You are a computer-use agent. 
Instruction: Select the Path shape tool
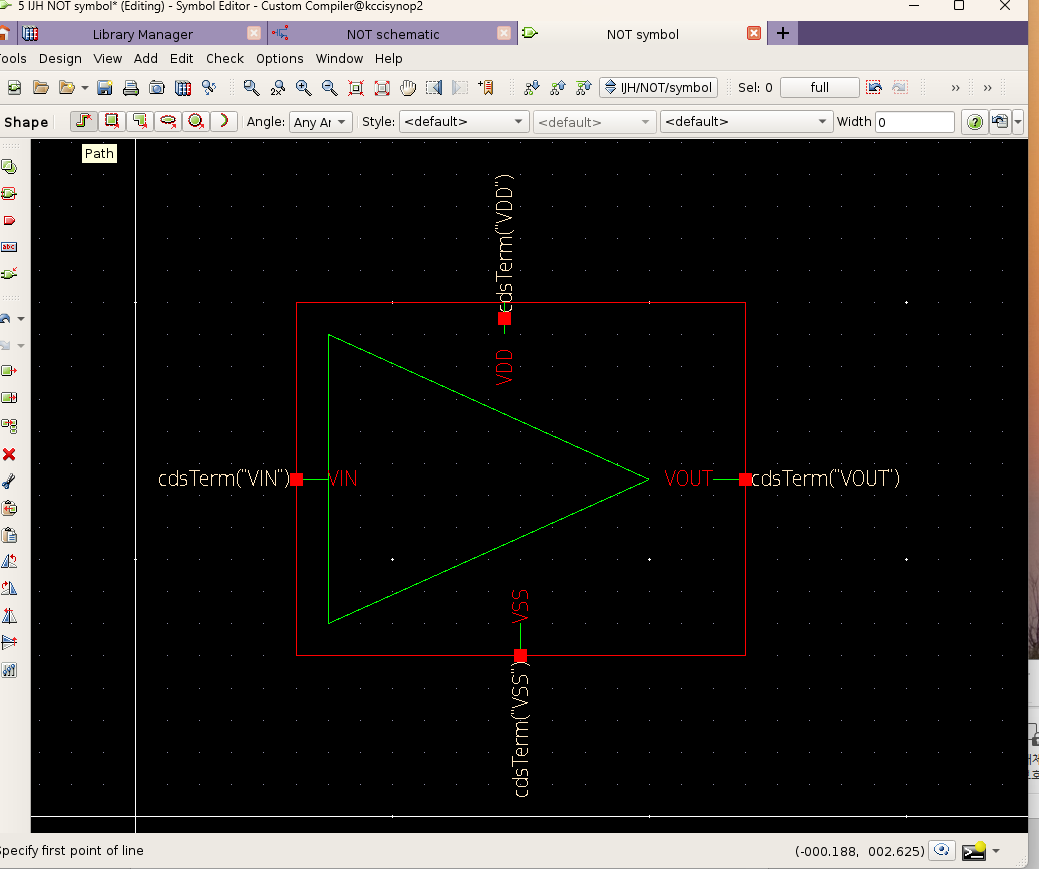pos(83,121)
